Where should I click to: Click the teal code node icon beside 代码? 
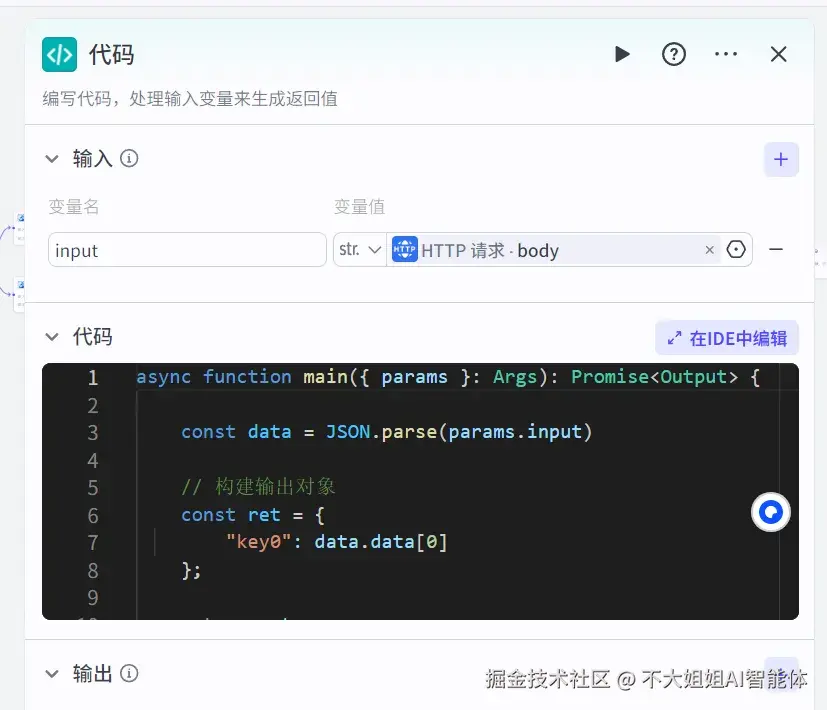pos(59,55)
